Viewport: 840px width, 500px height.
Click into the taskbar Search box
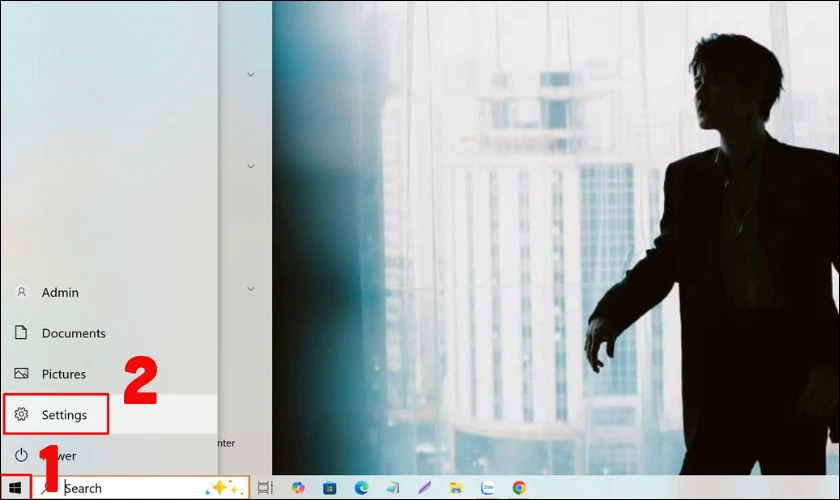[x=140, y=488]
